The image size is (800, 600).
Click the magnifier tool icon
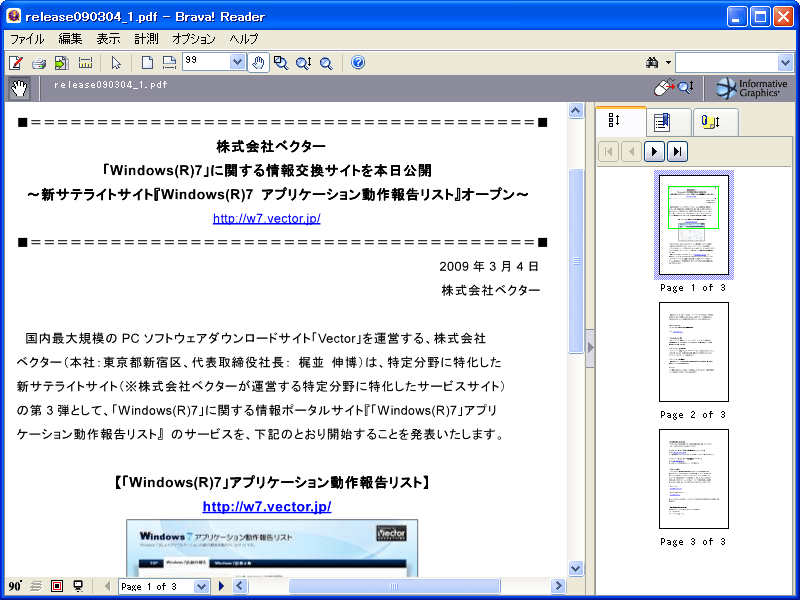tap(326, 63)
